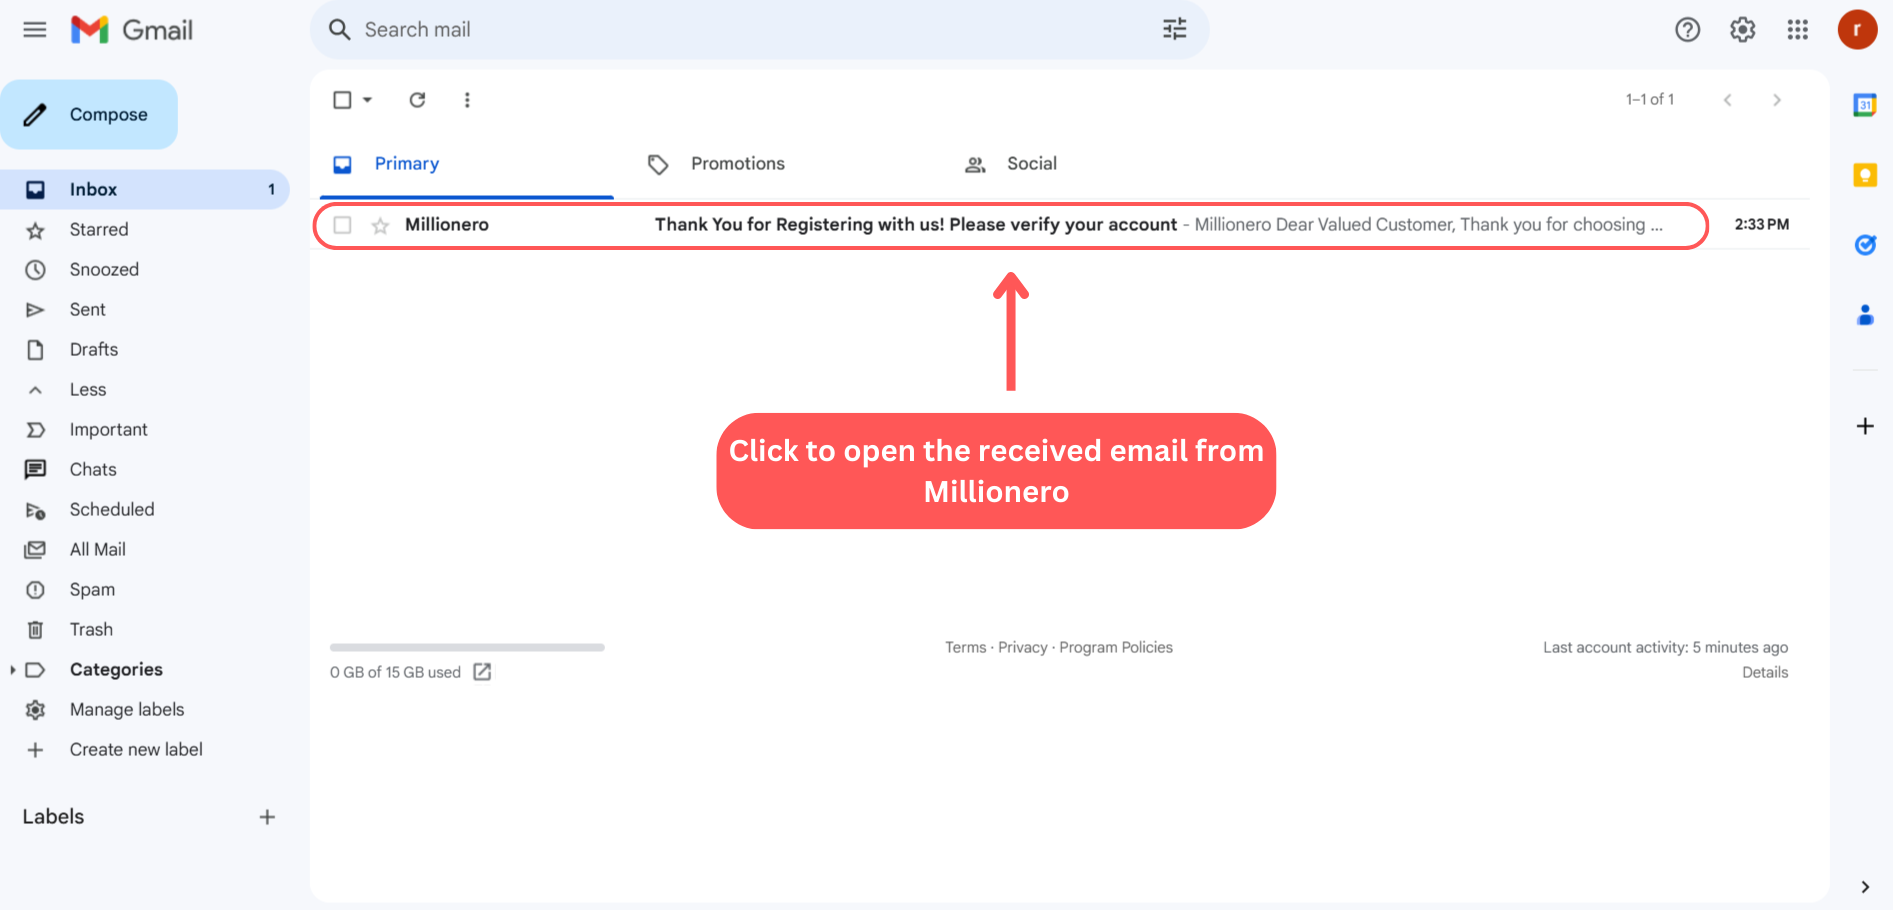
Task: Expand the Categories label
Action: (13, 670)
